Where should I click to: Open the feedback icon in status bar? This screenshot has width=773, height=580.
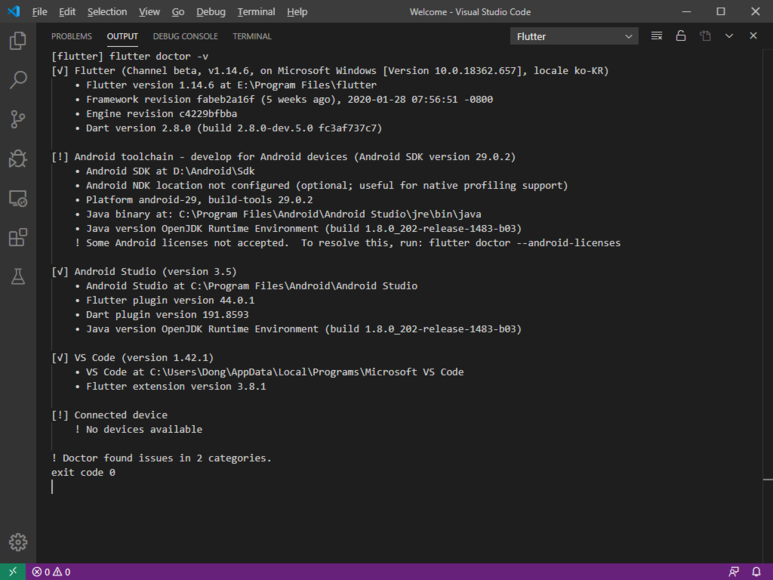pyautogui.click(x=734, y=572)
